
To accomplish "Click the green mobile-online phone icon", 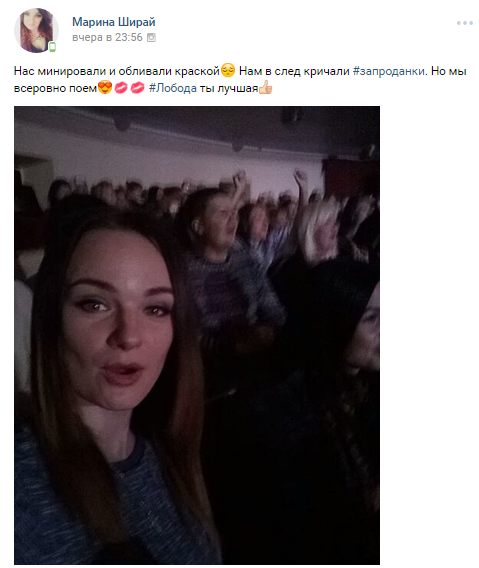I will click(x=53, y=47).
